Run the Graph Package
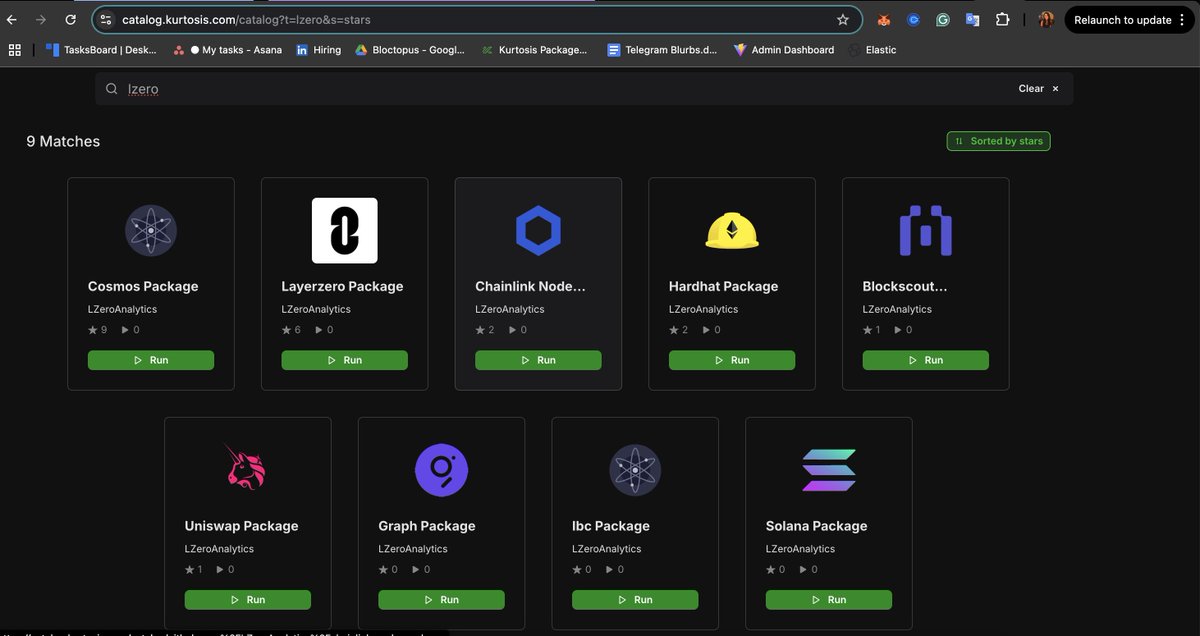Image resolution: width=1200 pixels, height=636 pixels. (441, 600)
